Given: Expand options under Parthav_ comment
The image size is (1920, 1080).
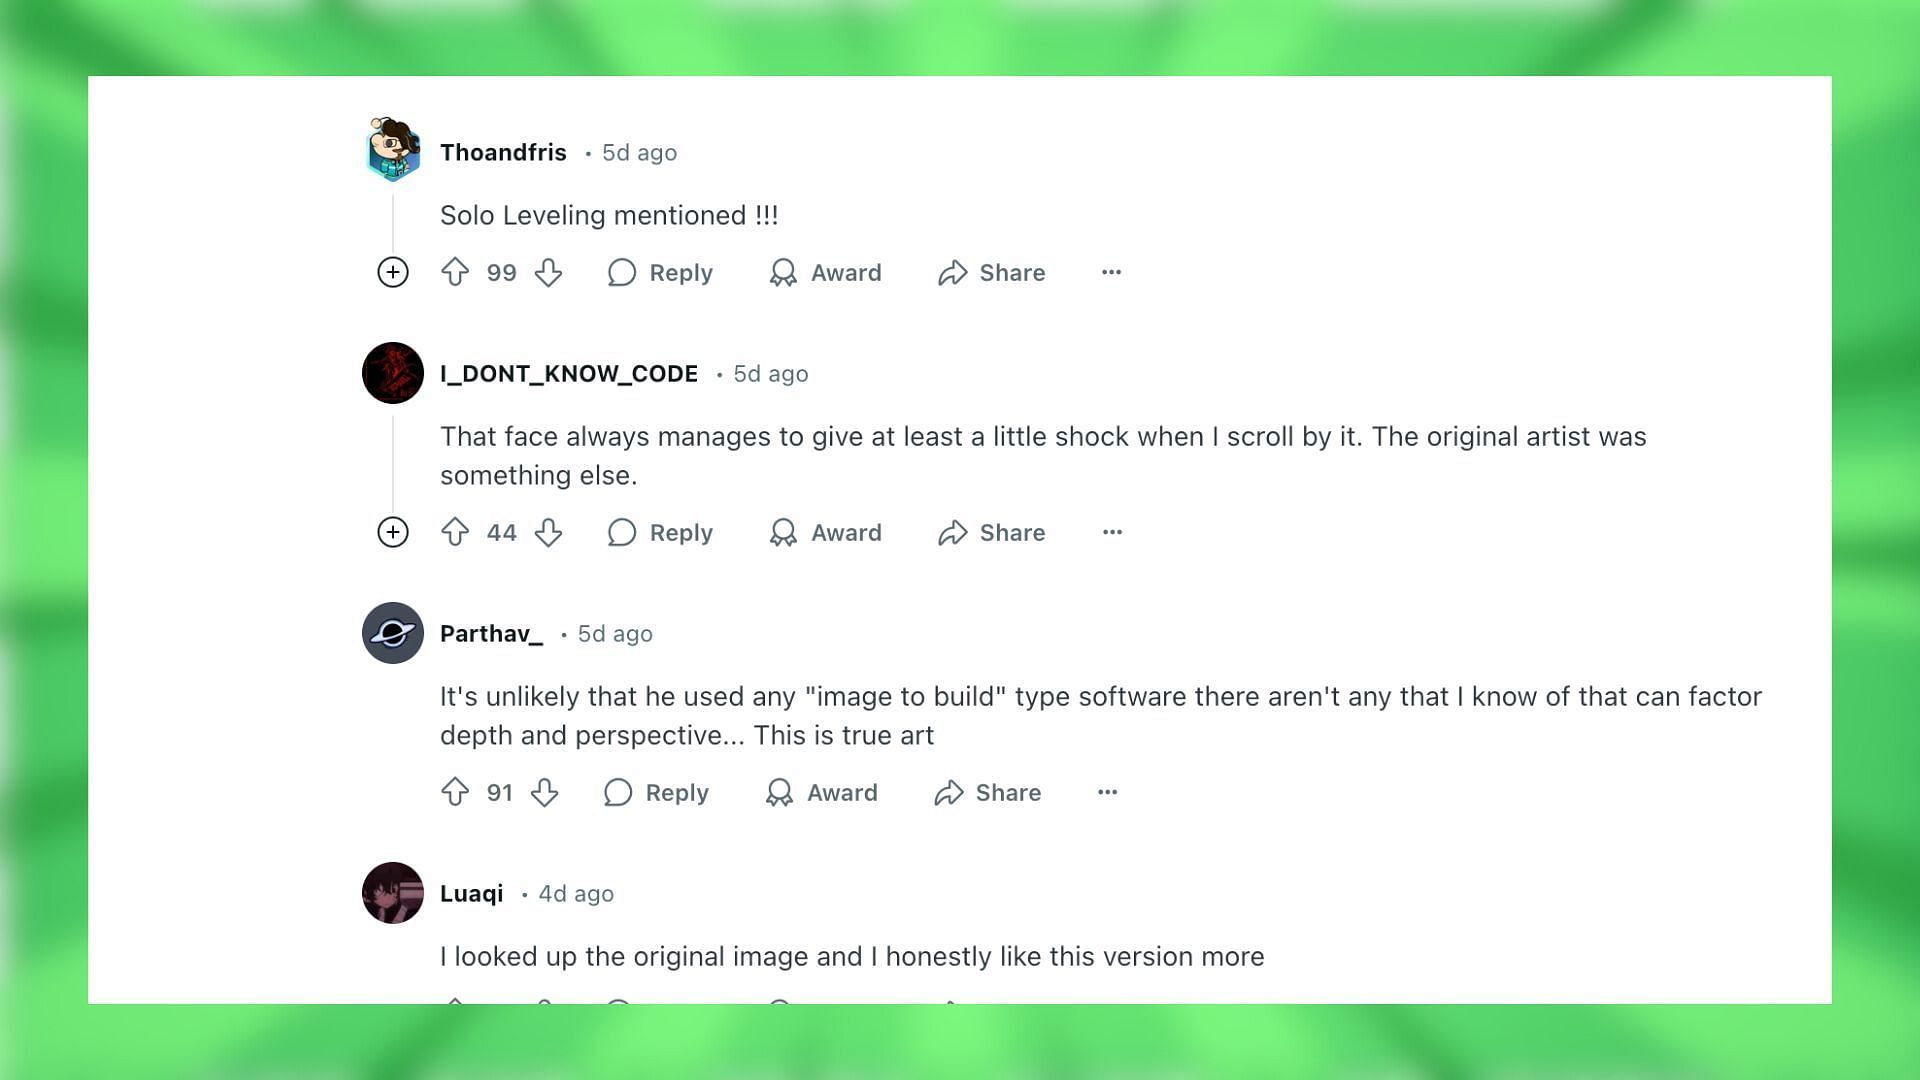Looking at the screenshot, I should [1106, 791].
